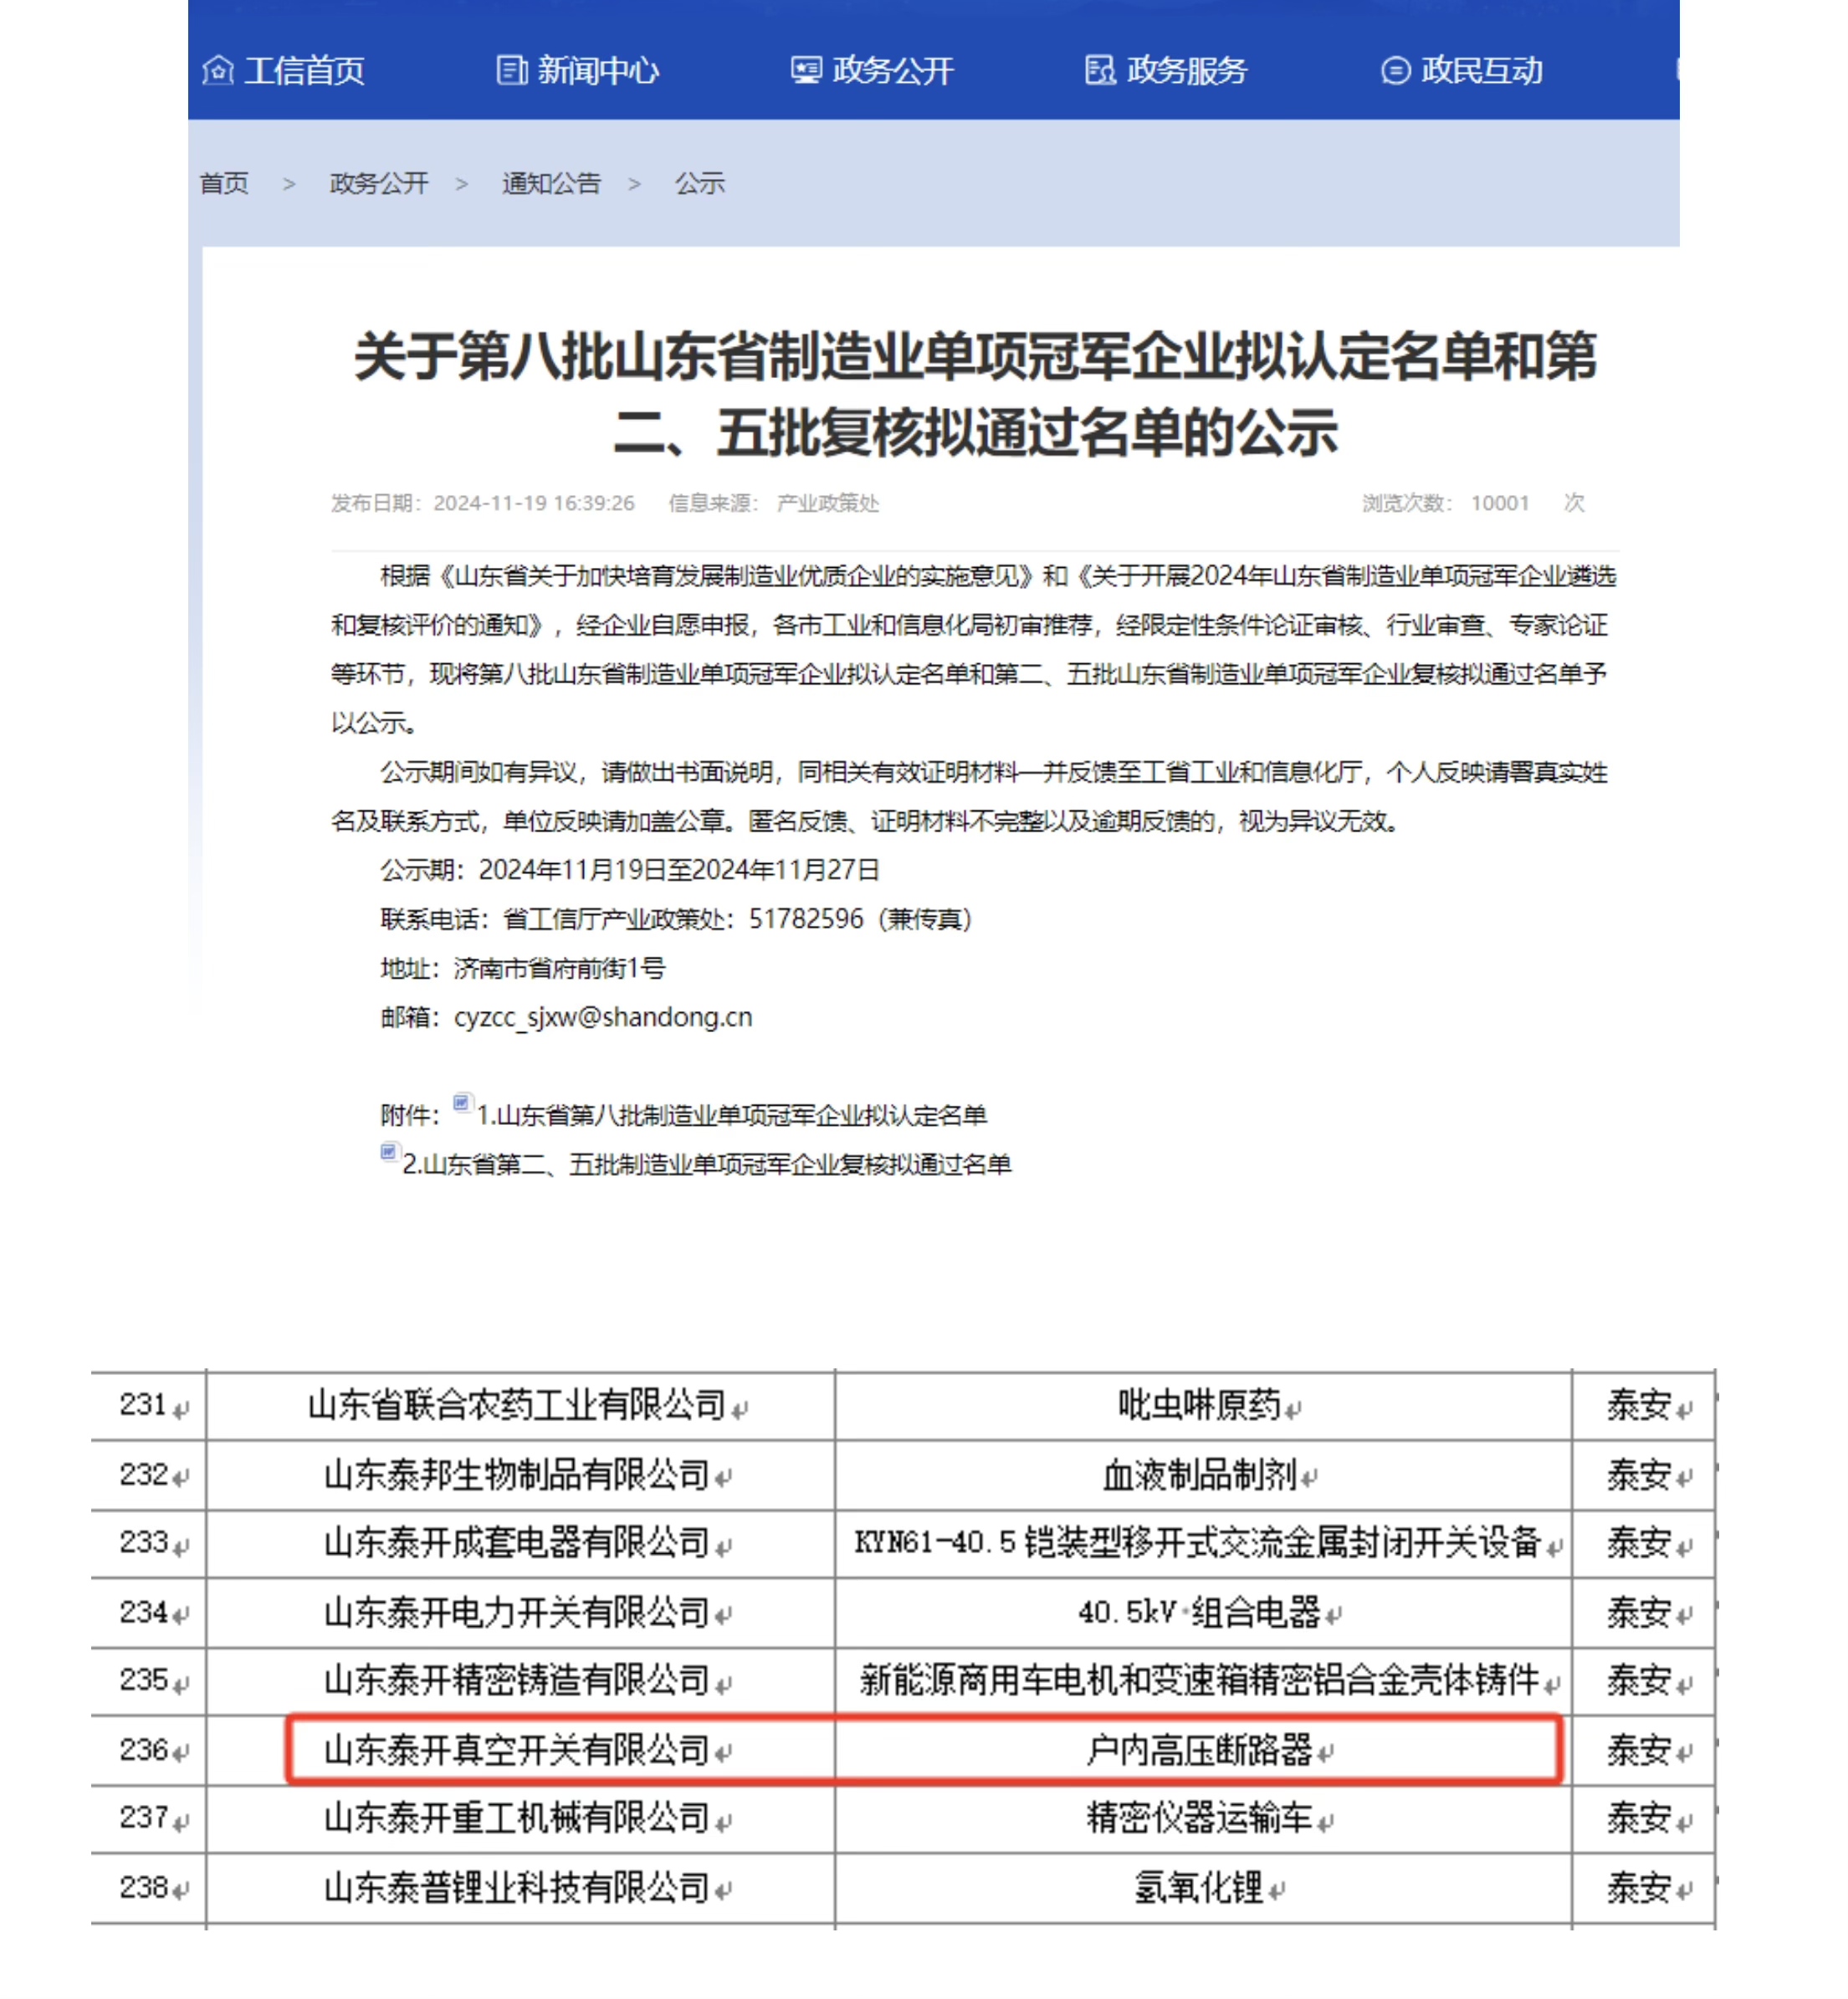
Task: Click the chat icon beside 政民互动
Action: click(1395, 70)
